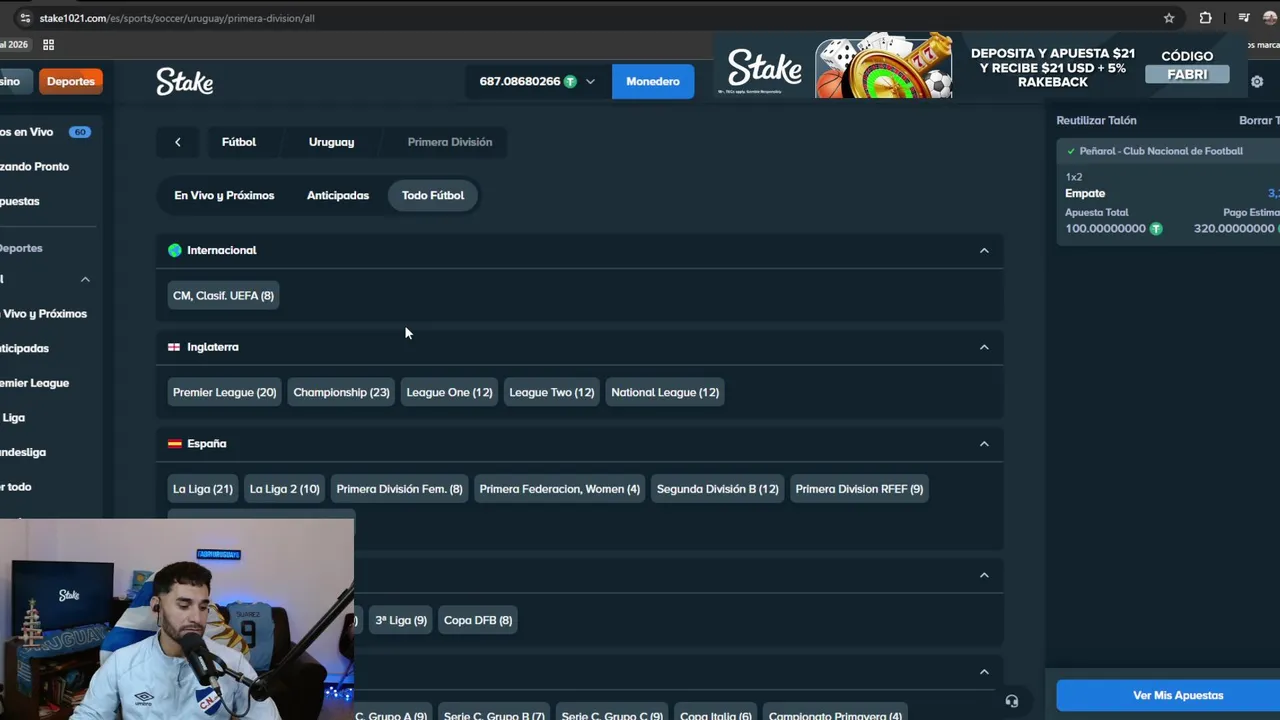Viewport: 1280px width, 720px height.
Task: Open Primera Division RFEF (9)
Action: pos(859,489)
